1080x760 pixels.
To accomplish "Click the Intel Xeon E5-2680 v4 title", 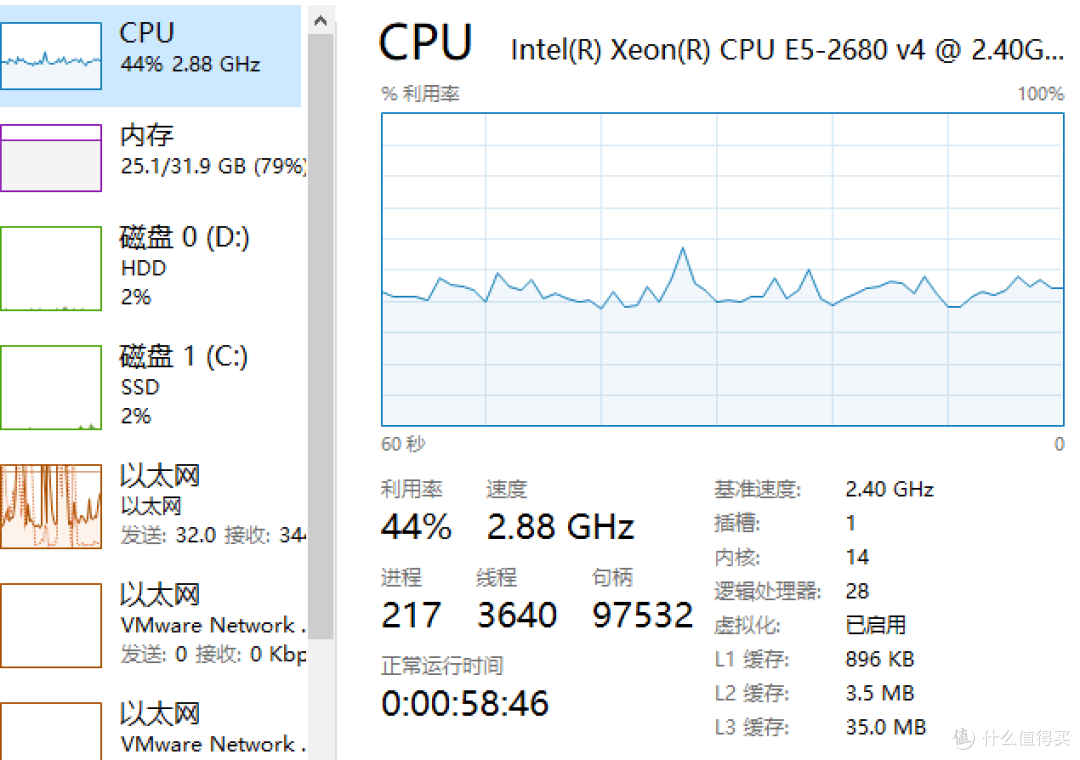I will (x=787, y=50).
